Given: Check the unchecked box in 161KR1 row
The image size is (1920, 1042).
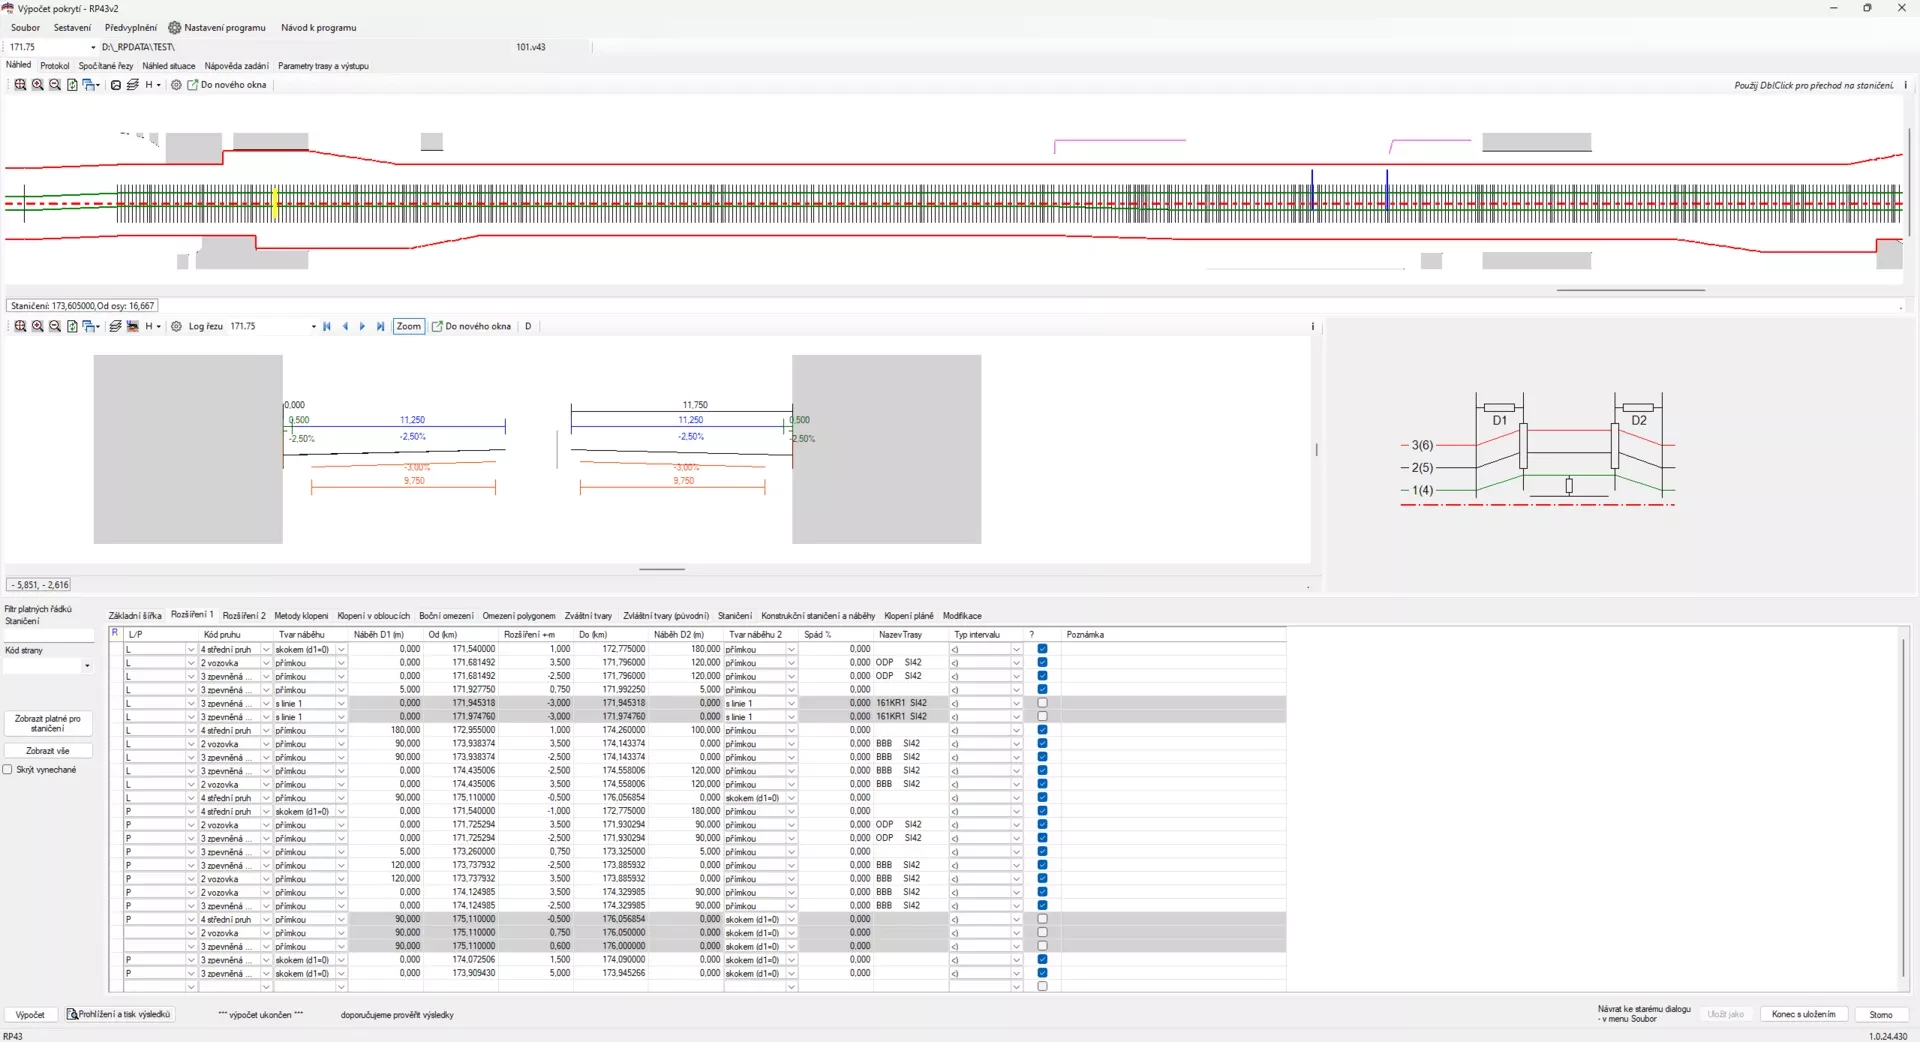Looking at the screenshot, I should click(1042, 703).
